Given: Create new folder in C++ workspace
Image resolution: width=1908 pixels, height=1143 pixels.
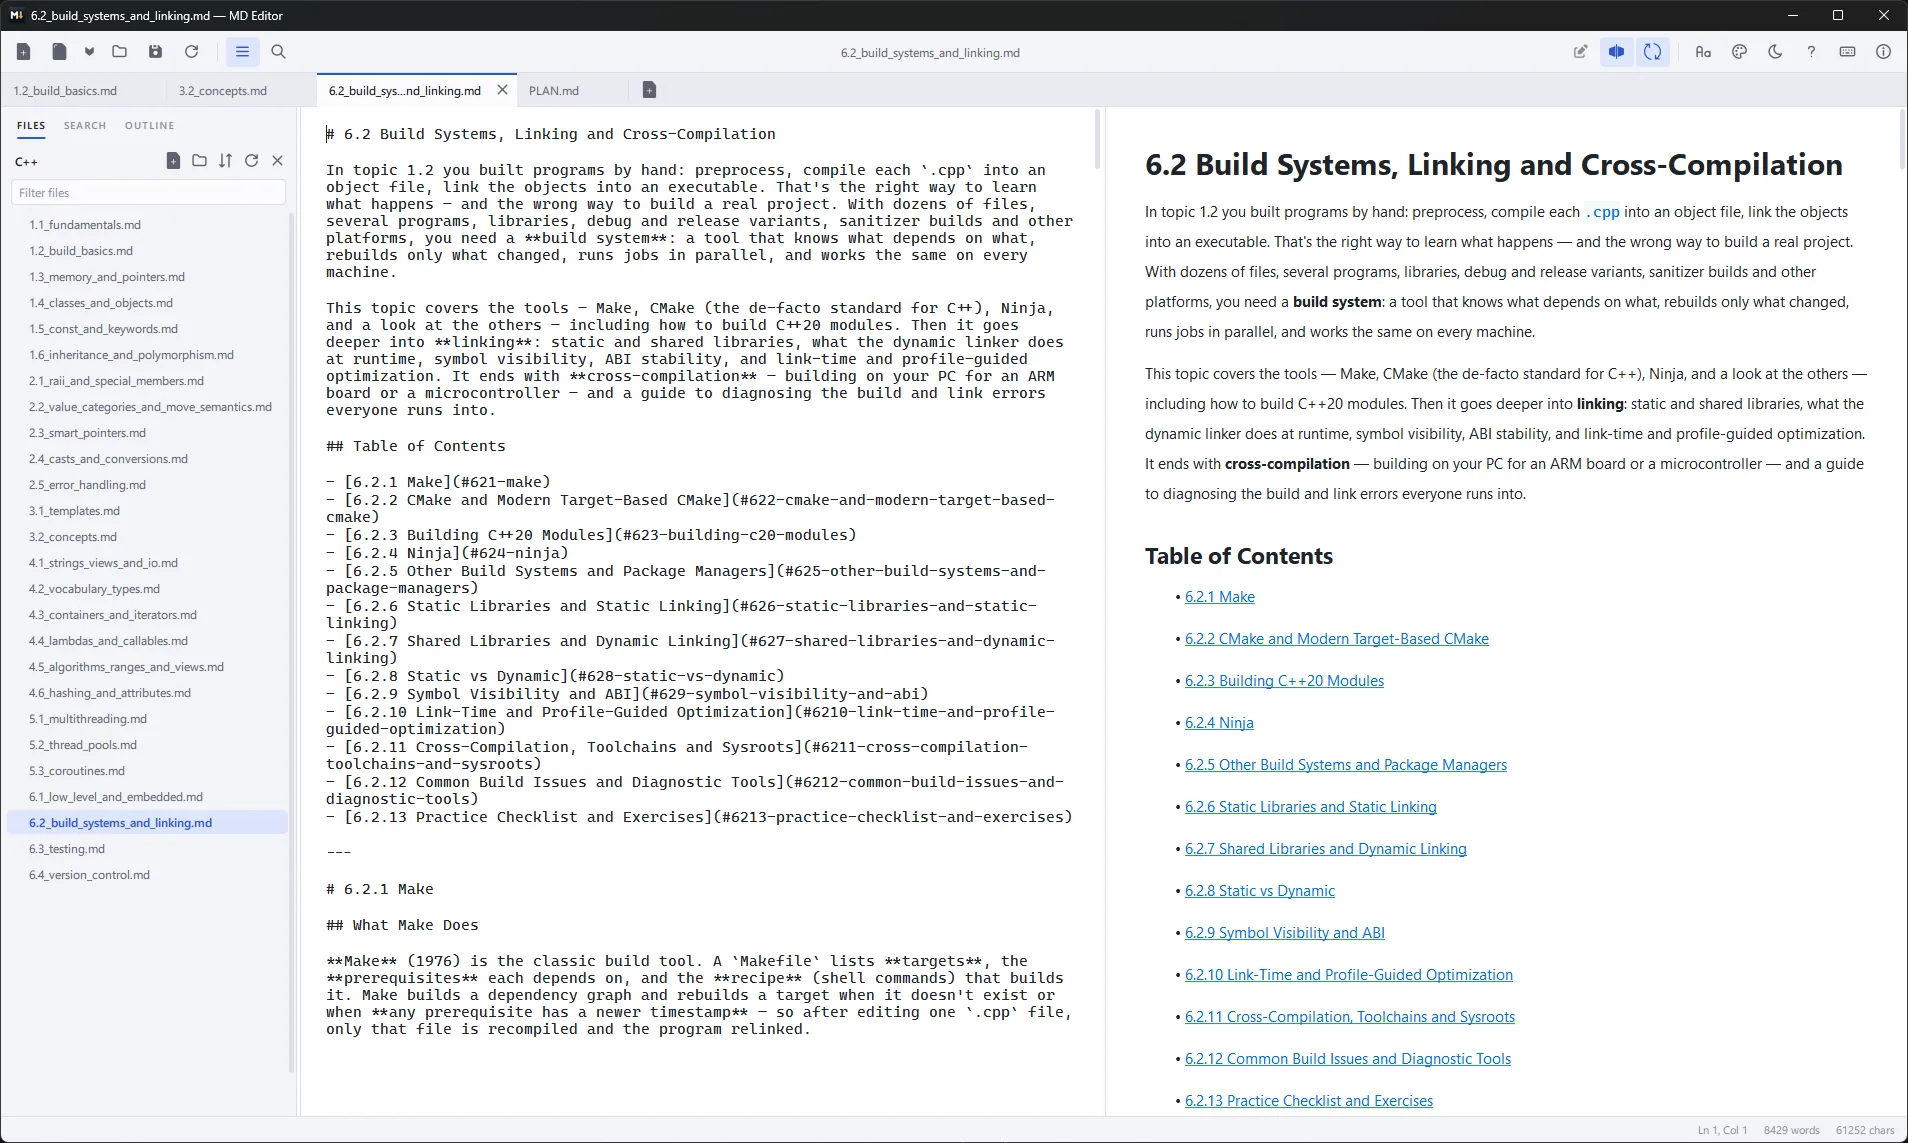Looking at the screenshot, I should (x=199, y=161).
